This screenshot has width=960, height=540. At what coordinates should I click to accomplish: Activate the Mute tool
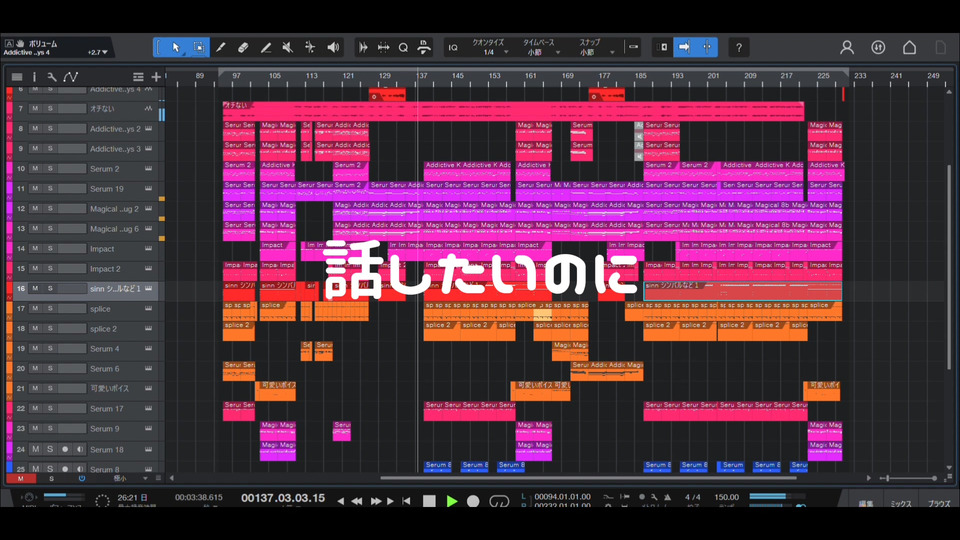(x=288, y=47)
